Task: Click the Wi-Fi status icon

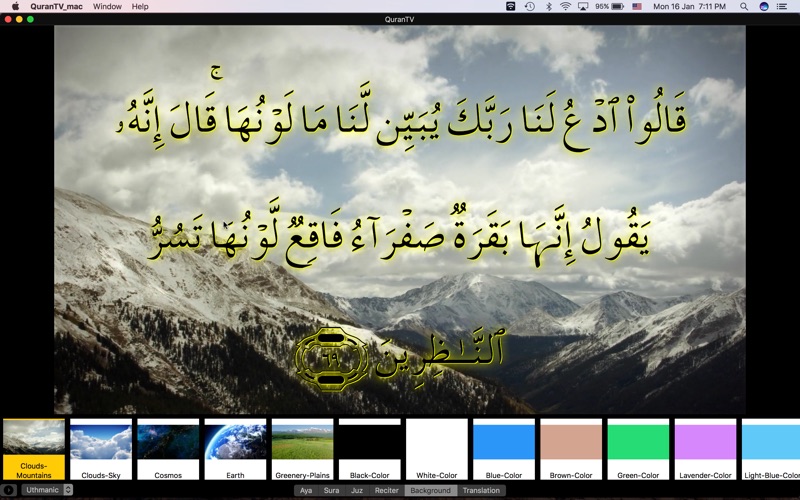Action: click(x=565, y=7)
